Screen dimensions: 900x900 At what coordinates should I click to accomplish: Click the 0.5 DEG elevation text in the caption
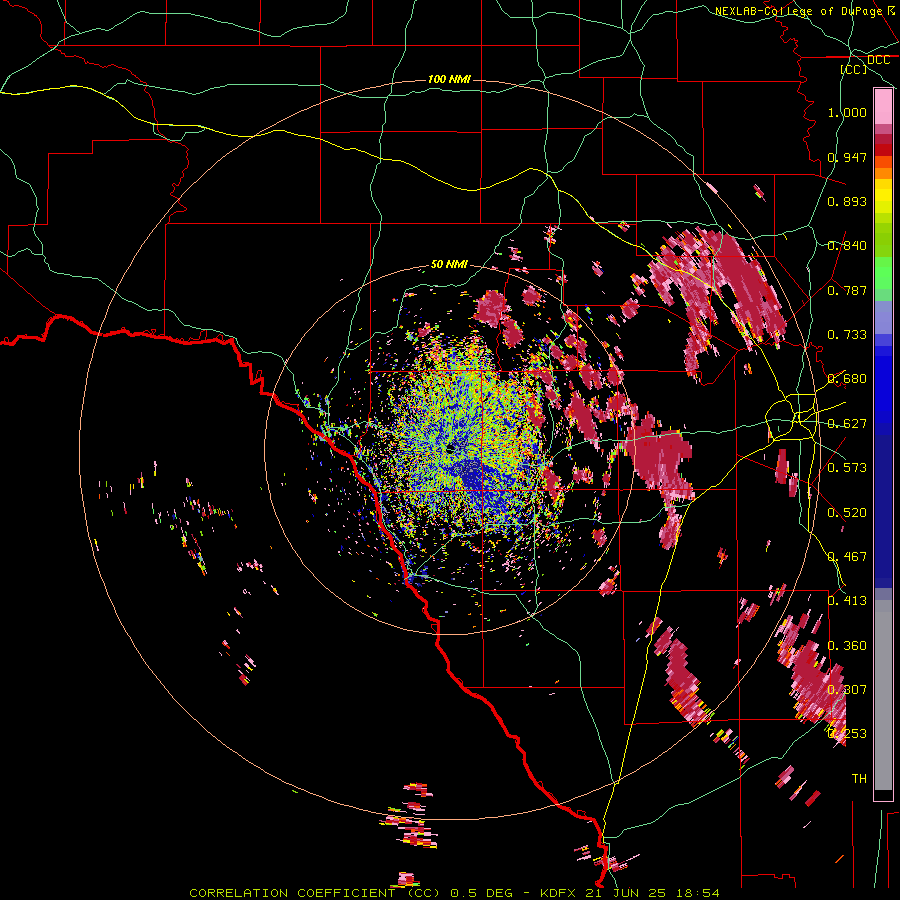482,893
